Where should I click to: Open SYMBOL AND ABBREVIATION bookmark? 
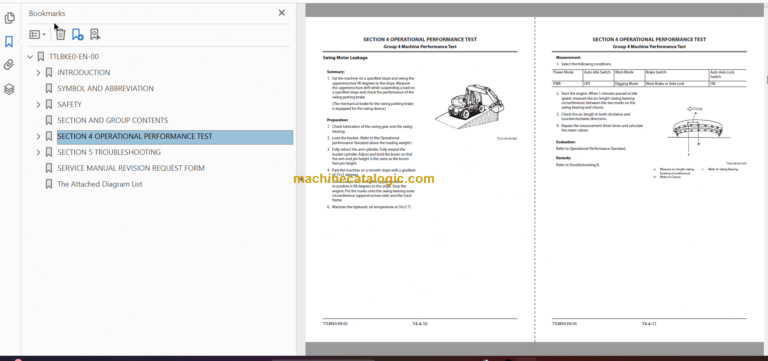coord(105,89)
